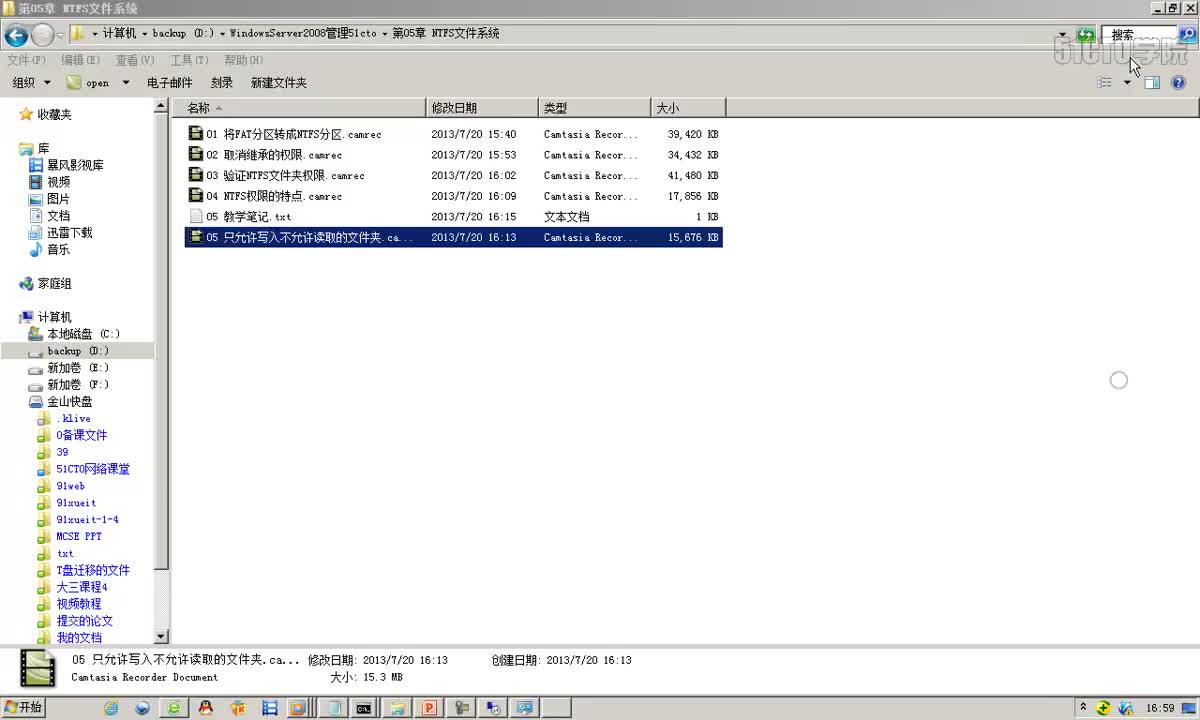The height and width of the screenshot is (720, 1200).
Task: Open 迅雷下载 library
Action: click(69, 233)
